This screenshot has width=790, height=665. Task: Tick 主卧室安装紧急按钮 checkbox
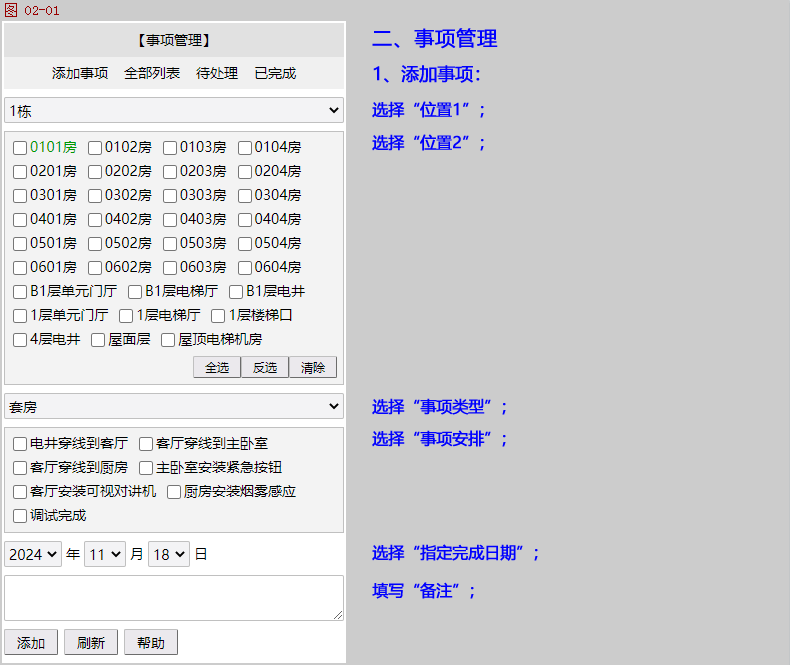point(146,468)
